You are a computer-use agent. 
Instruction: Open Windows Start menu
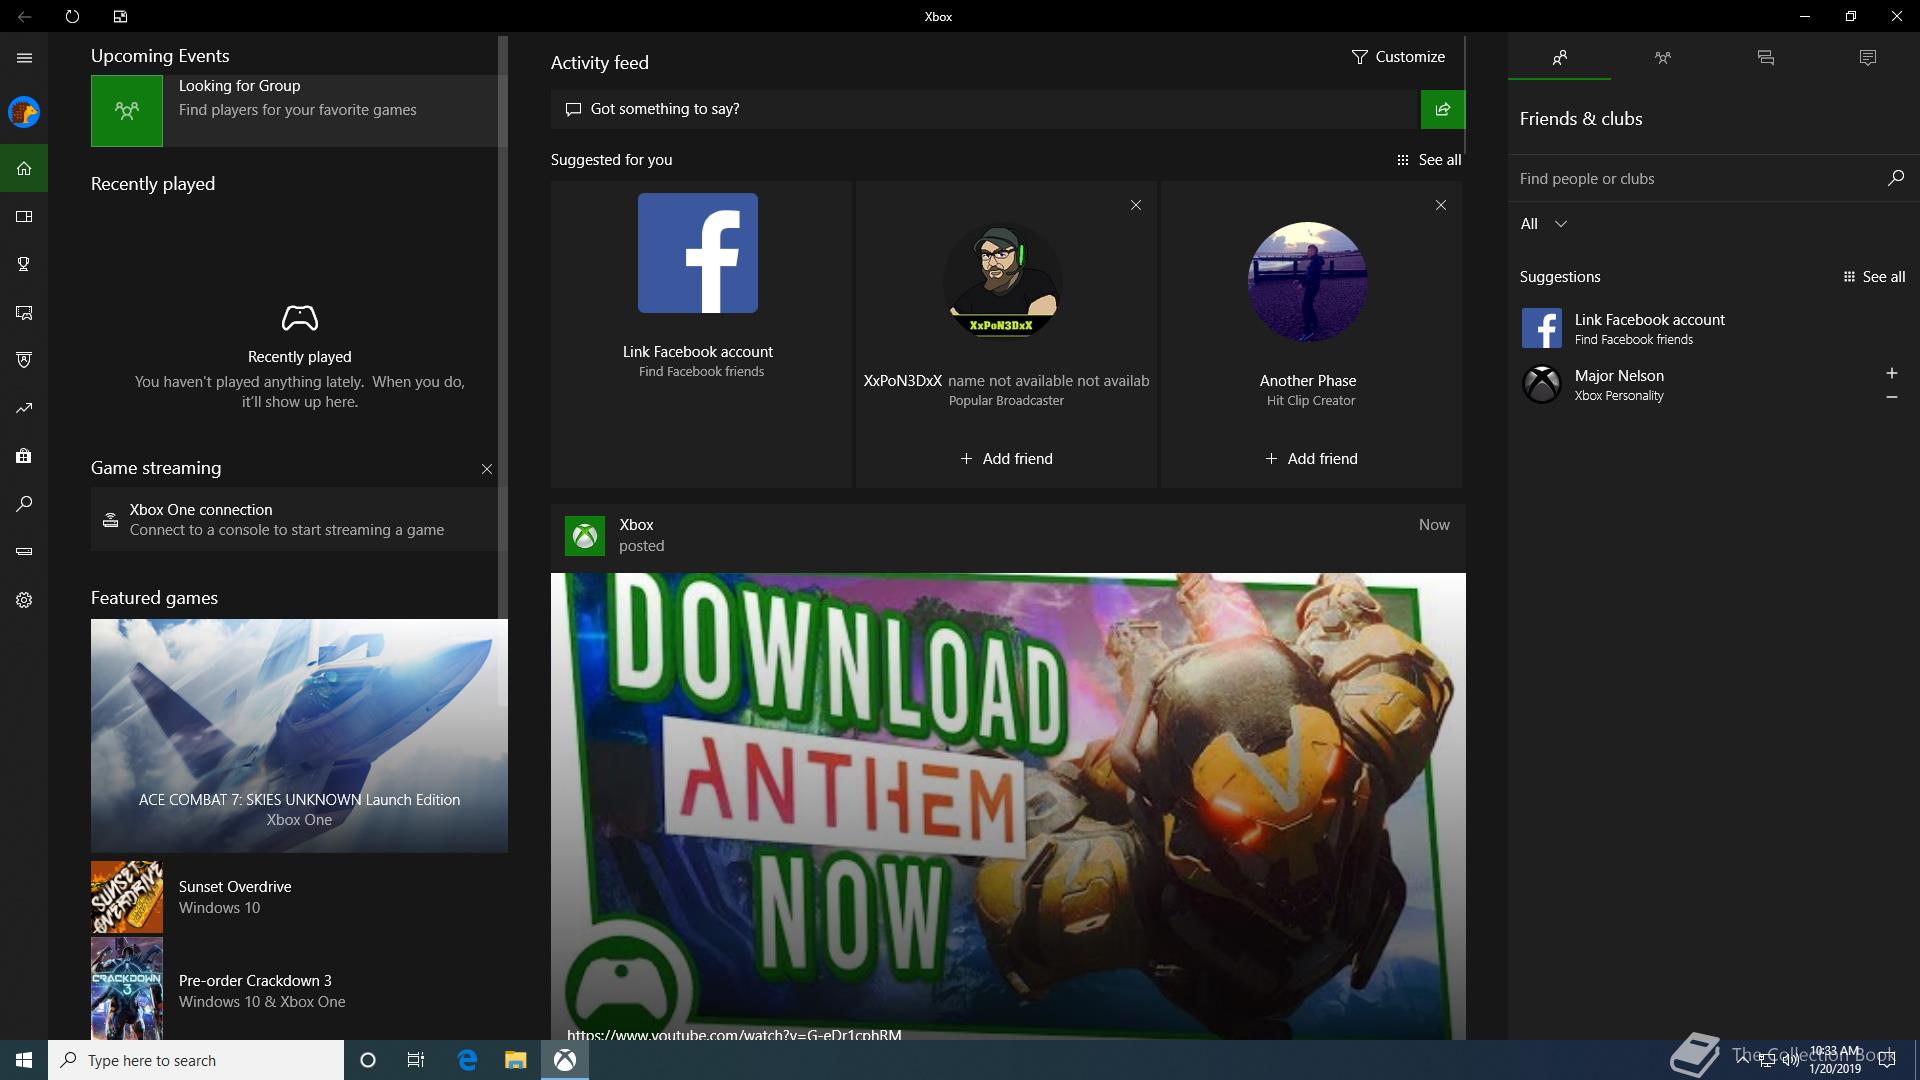tap(24, 1060)
